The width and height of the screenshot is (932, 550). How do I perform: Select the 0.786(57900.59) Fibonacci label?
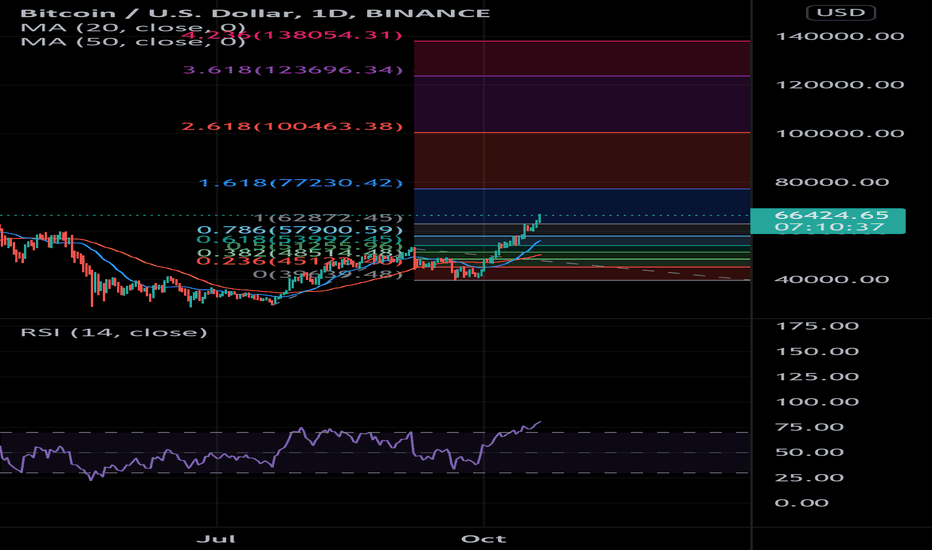coord(300,230)
